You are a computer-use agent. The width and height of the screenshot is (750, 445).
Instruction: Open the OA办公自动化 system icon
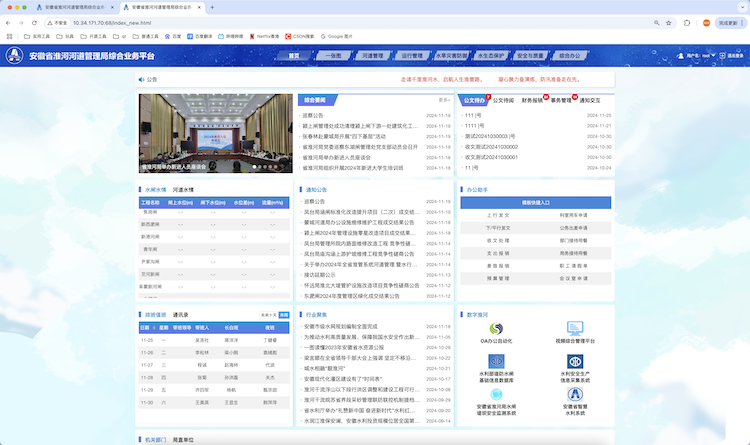coord(496,328)
